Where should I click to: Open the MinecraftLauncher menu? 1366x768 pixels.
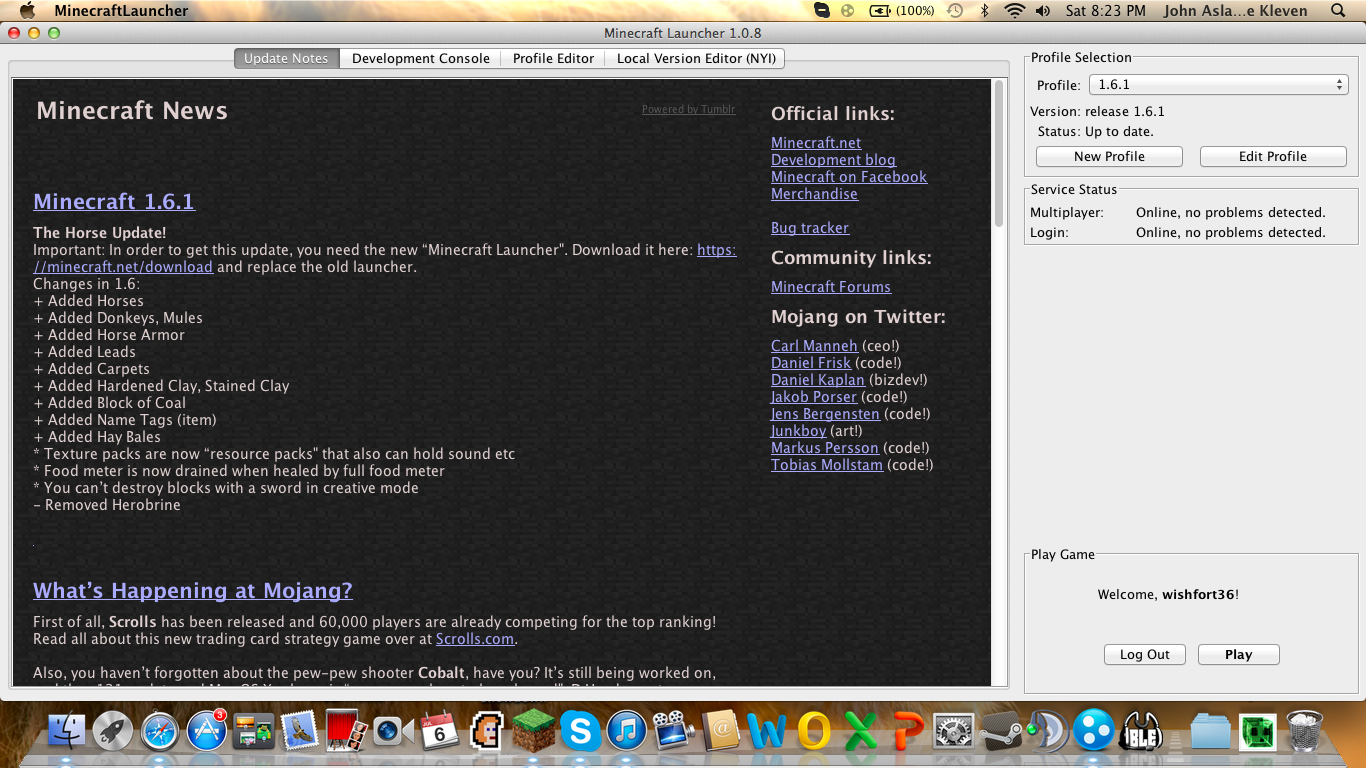pyautogui.click(x=121, y=11)
